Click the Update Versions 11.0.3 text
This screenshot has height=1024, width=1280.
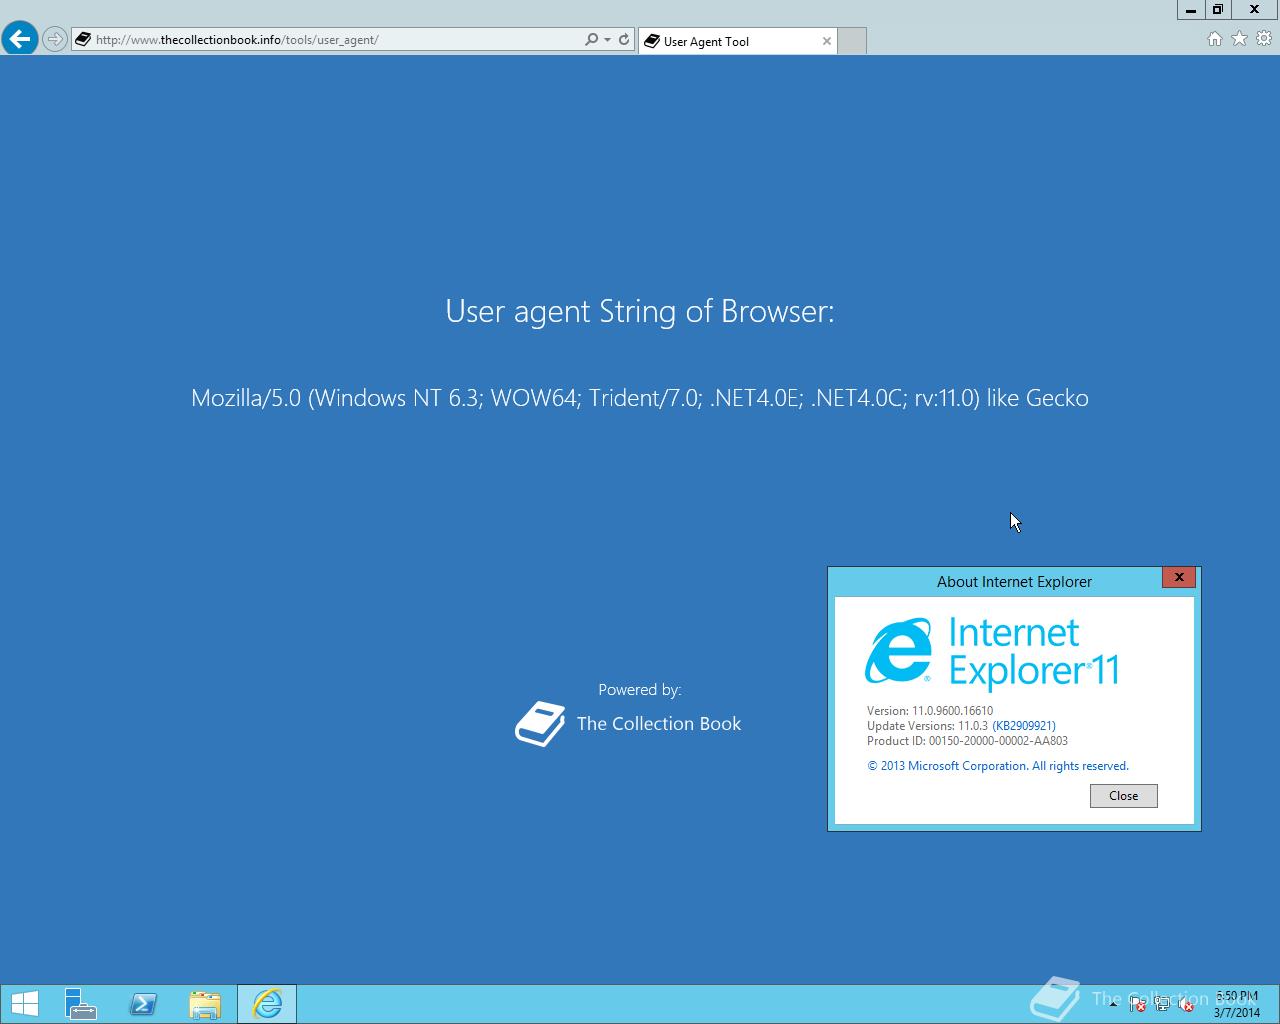pyautogui.click(x=927, y=726)
